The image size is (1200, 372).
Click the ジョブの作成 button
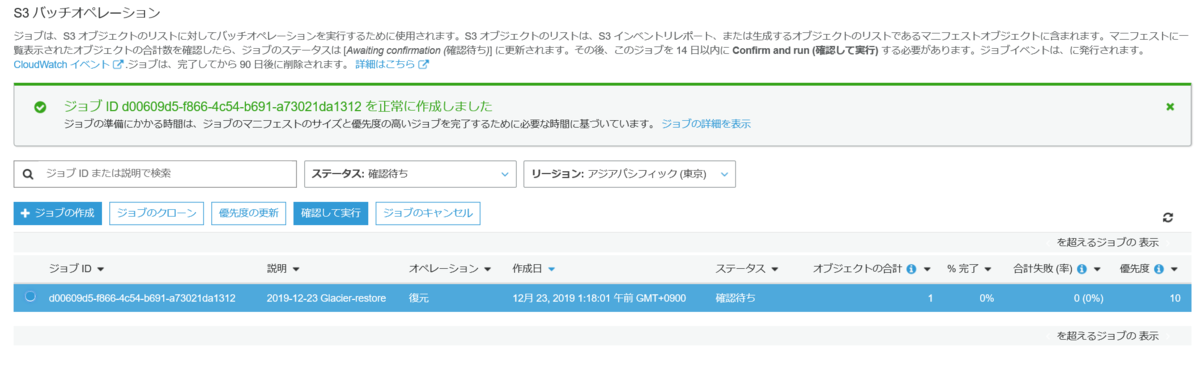point(58,213)
